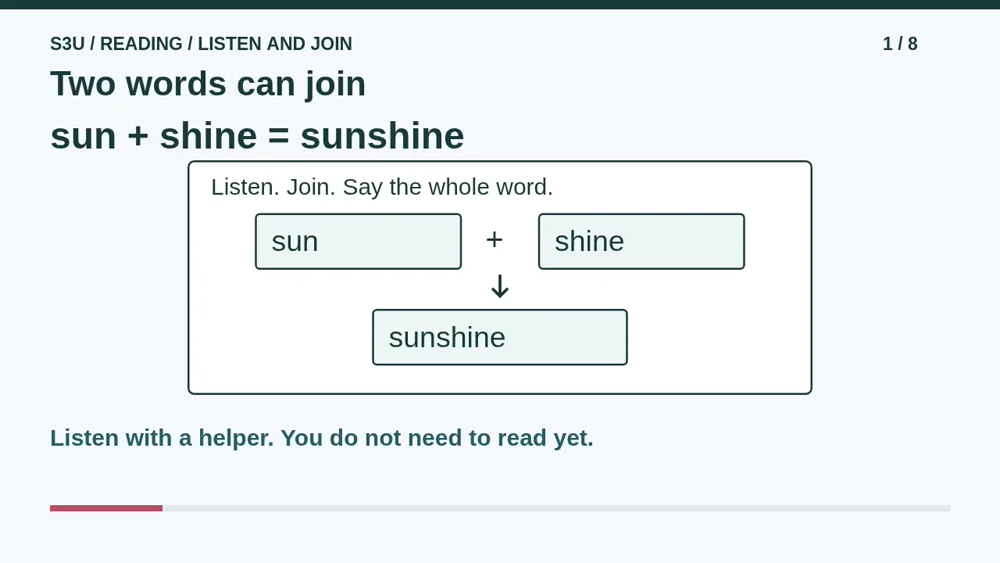Screen dimensions: 1000x563
Task: Click the 'sun' word box
Action: pos(358,241)
